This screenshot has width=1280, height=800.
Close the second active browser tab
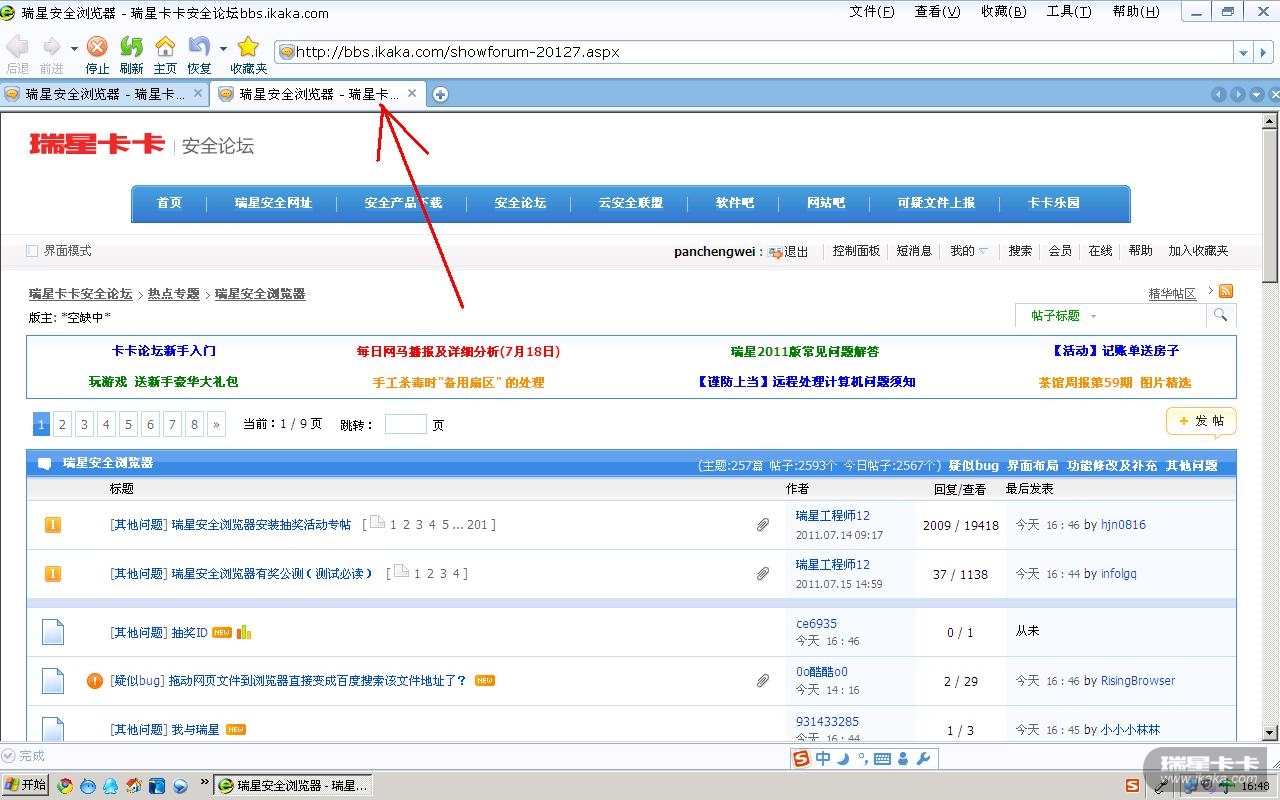tap(412, 93)
